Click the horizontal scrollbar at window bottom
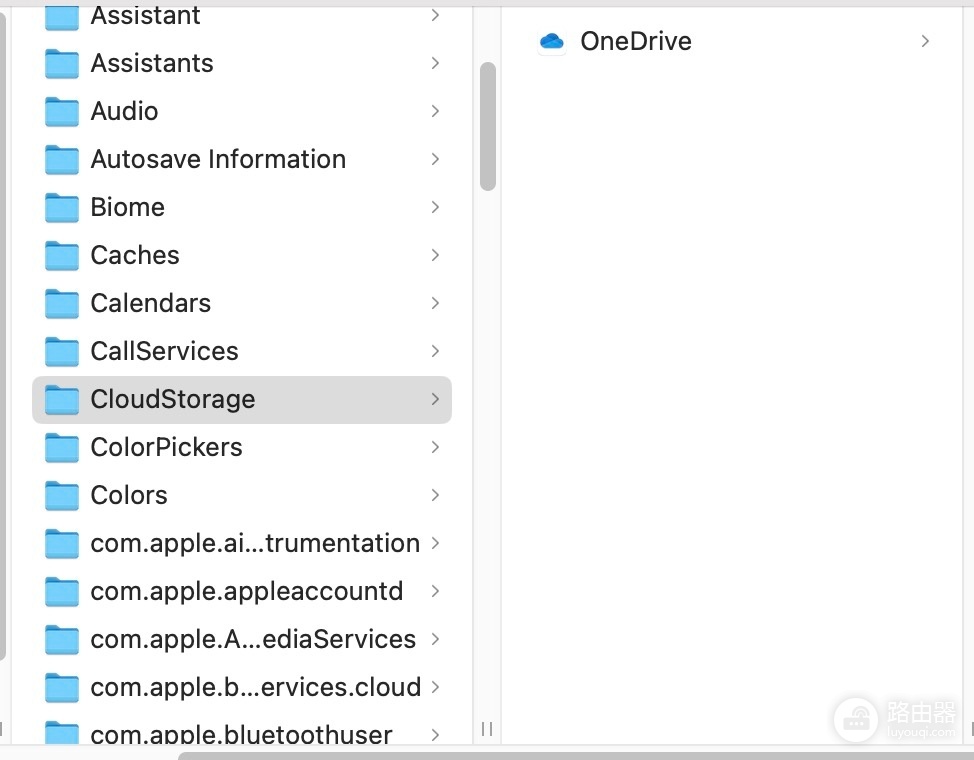 coord(576,756)
